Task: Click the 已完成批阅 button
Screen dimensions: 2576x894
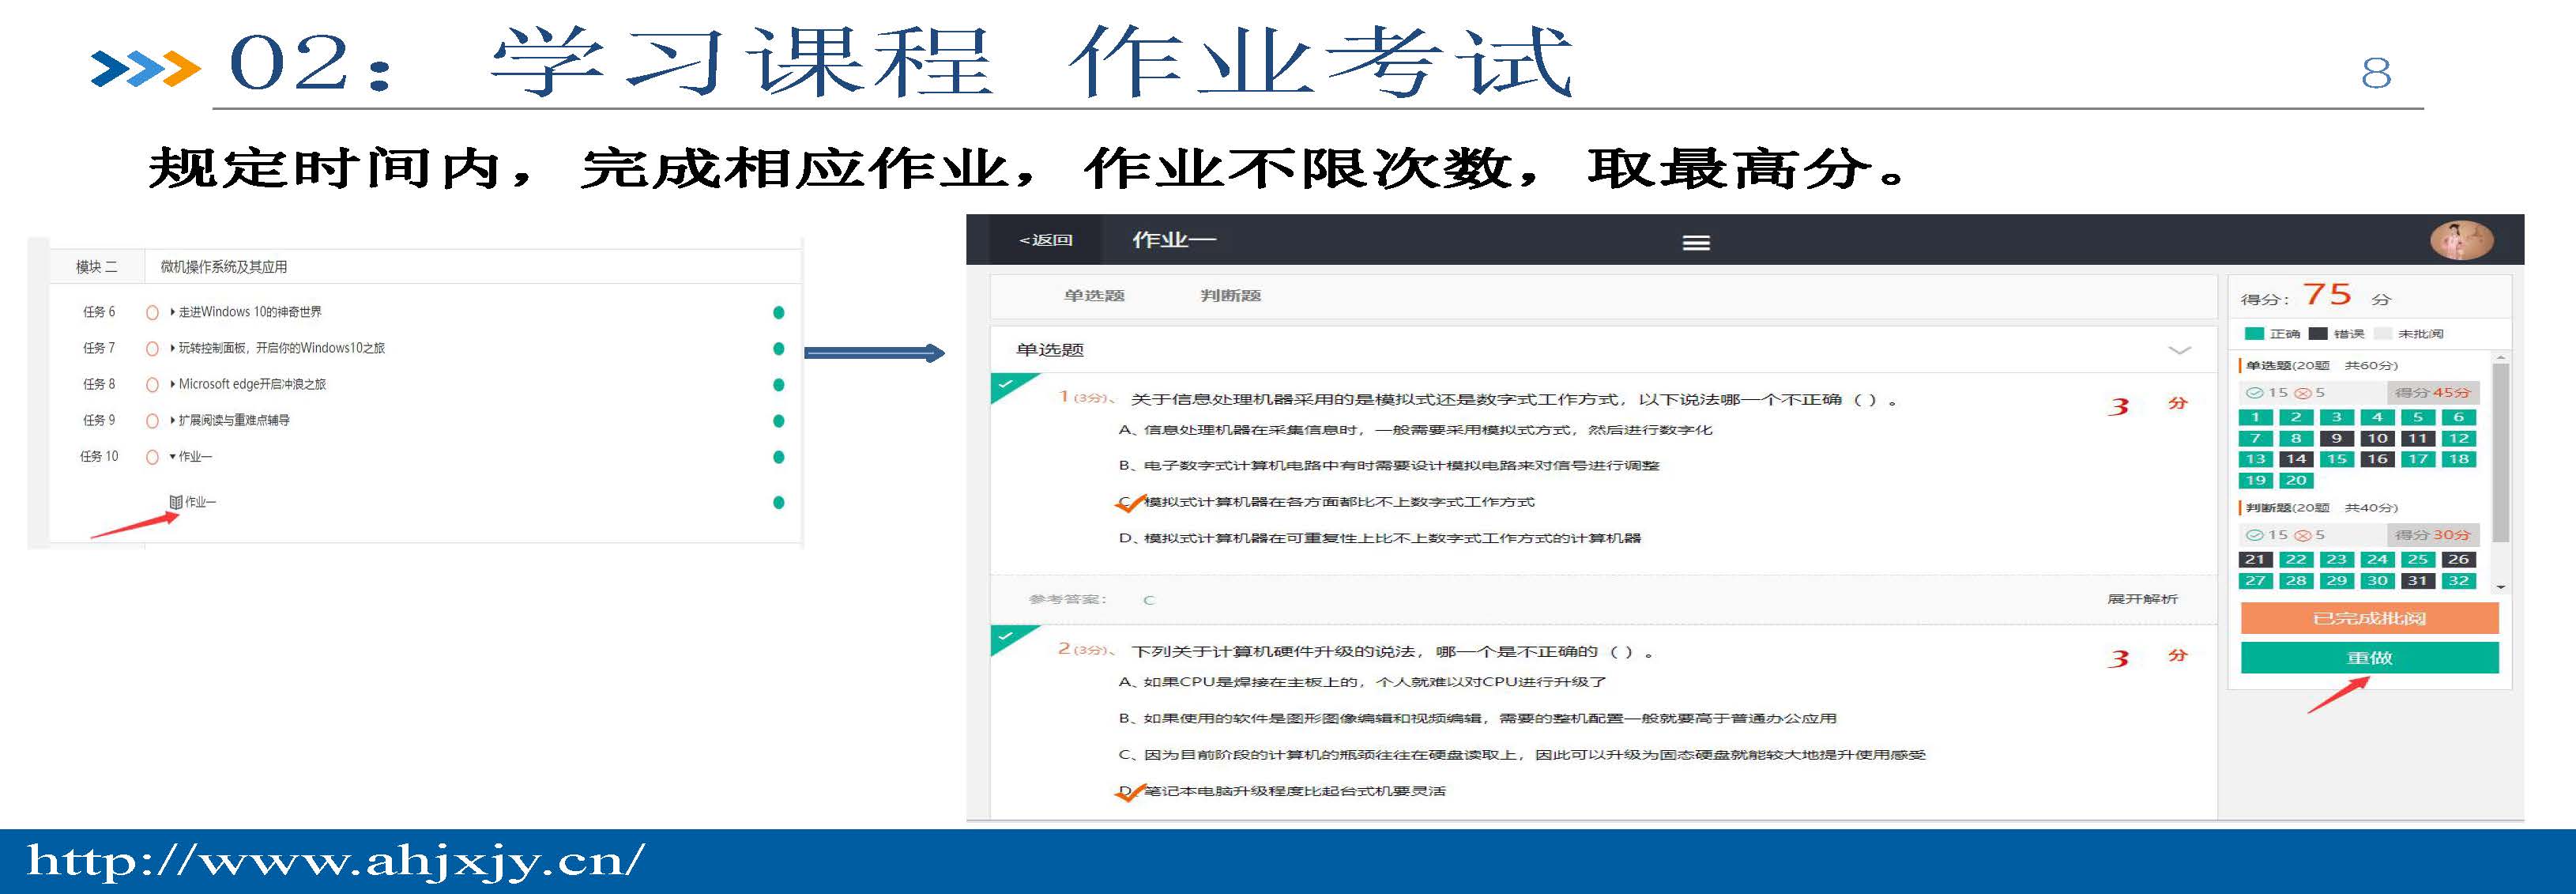Action: point(2369,618)
